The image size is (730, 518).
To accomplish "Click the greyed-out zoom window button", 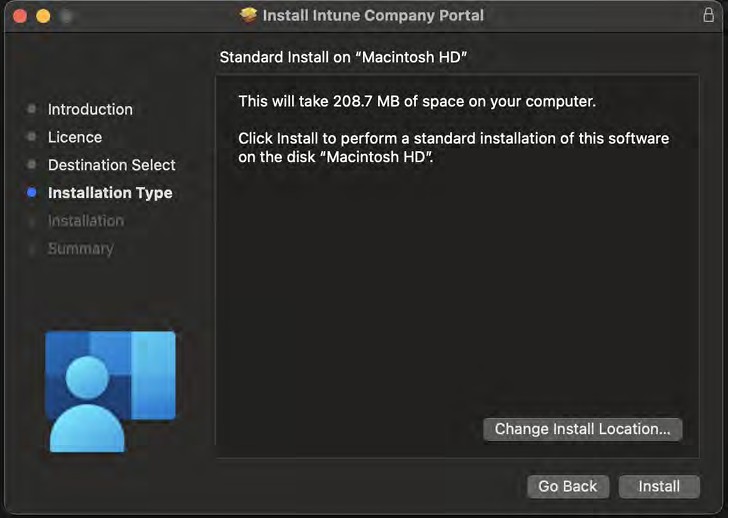I will click(x=66, y=16).
